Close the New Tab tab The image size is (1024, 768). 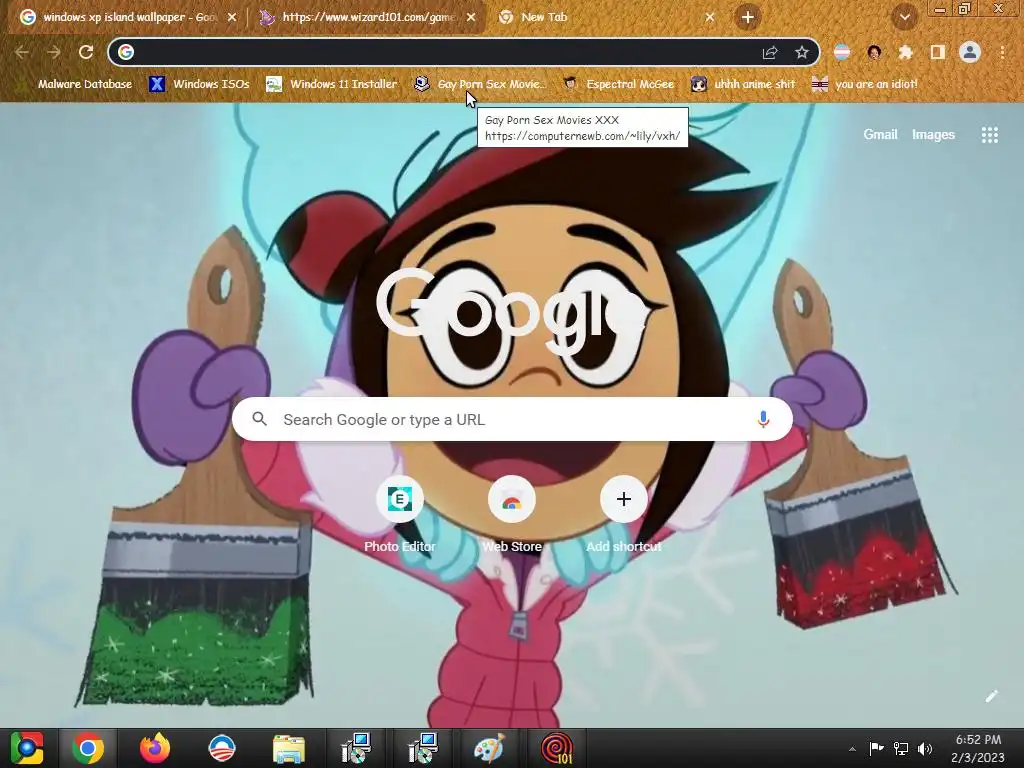(710, 18)
